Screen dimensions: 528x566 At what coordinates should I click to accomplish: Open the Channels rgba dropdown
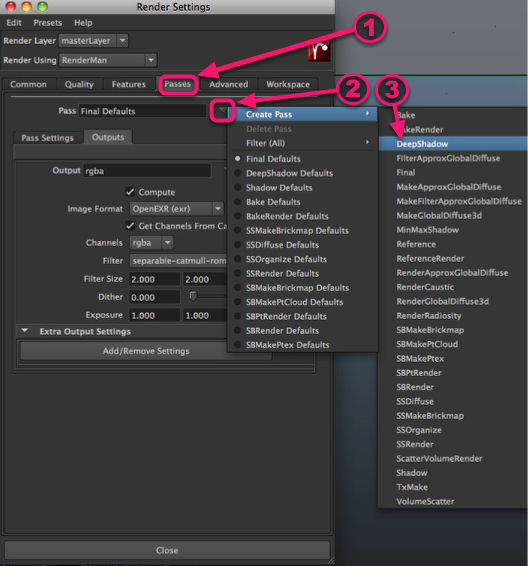(151, 243)
